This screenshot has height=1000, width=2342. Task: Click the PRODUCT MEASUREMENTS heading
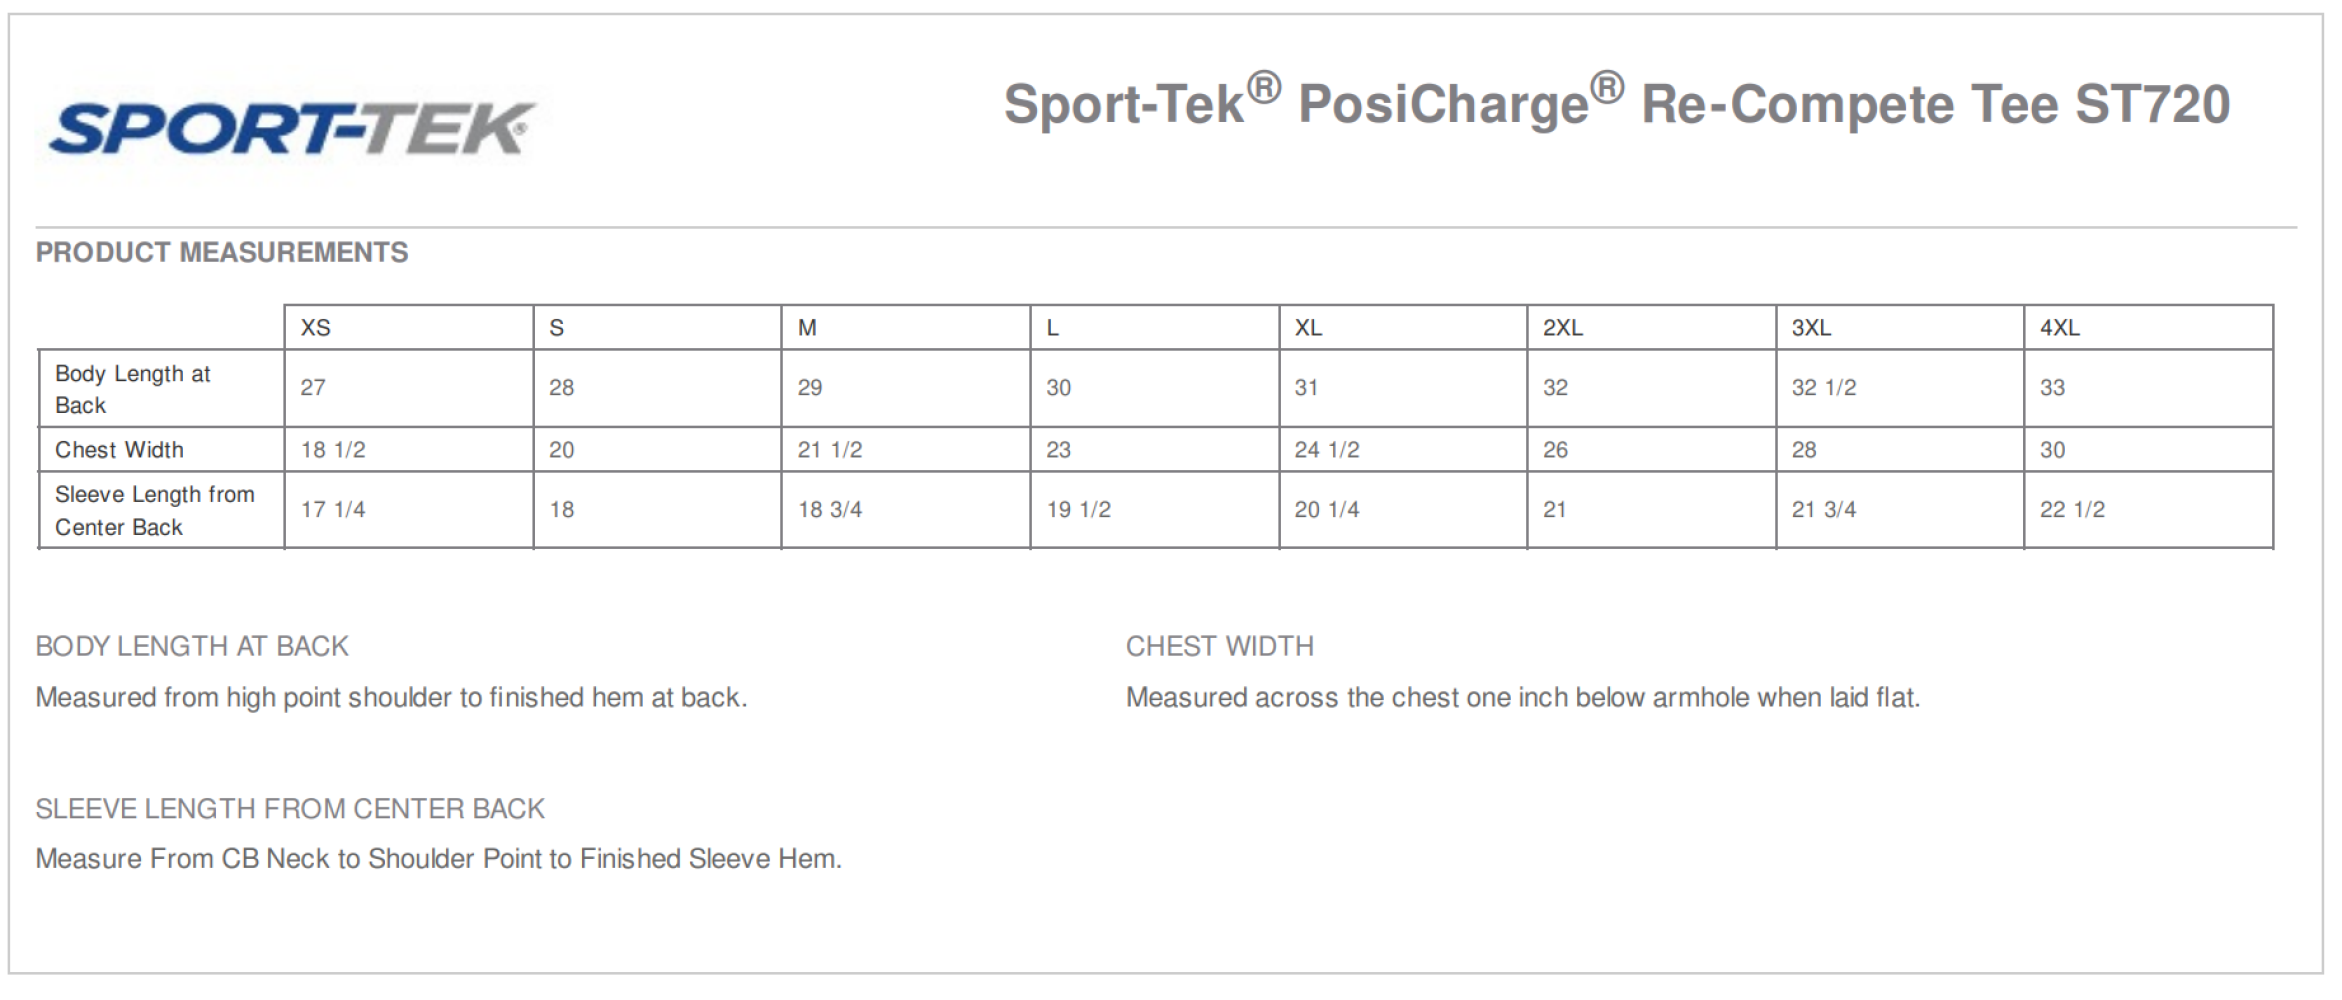[x=222, y=252]
